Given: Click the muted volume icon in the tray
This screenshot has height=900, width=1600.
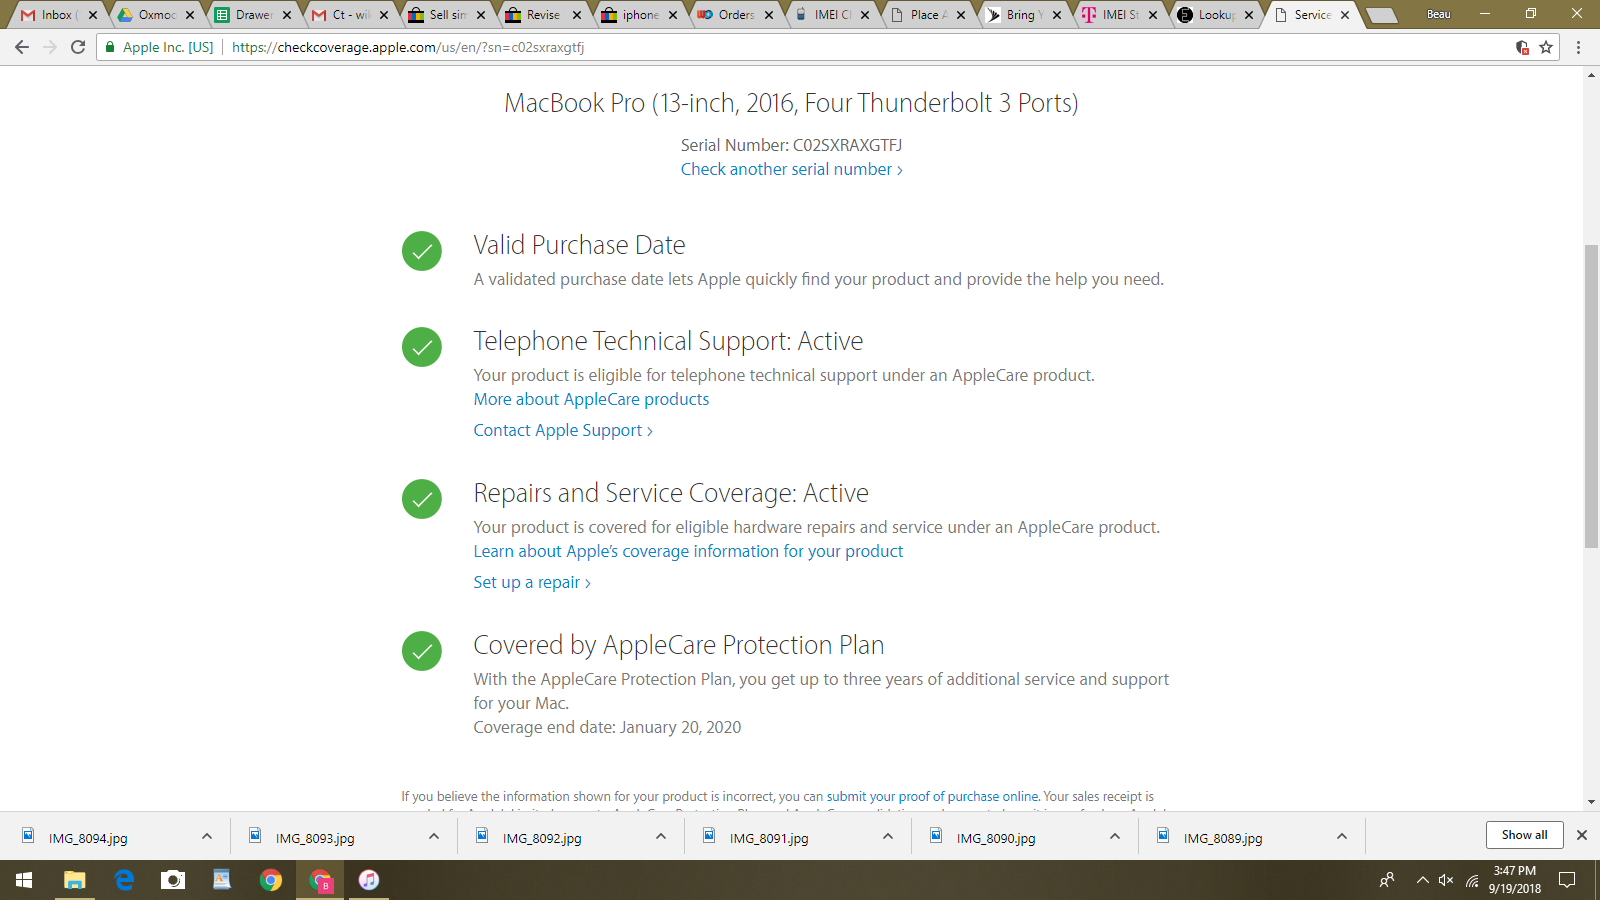Looking at the screenshot, I should pyautogui.click(x=1446, y=880).
